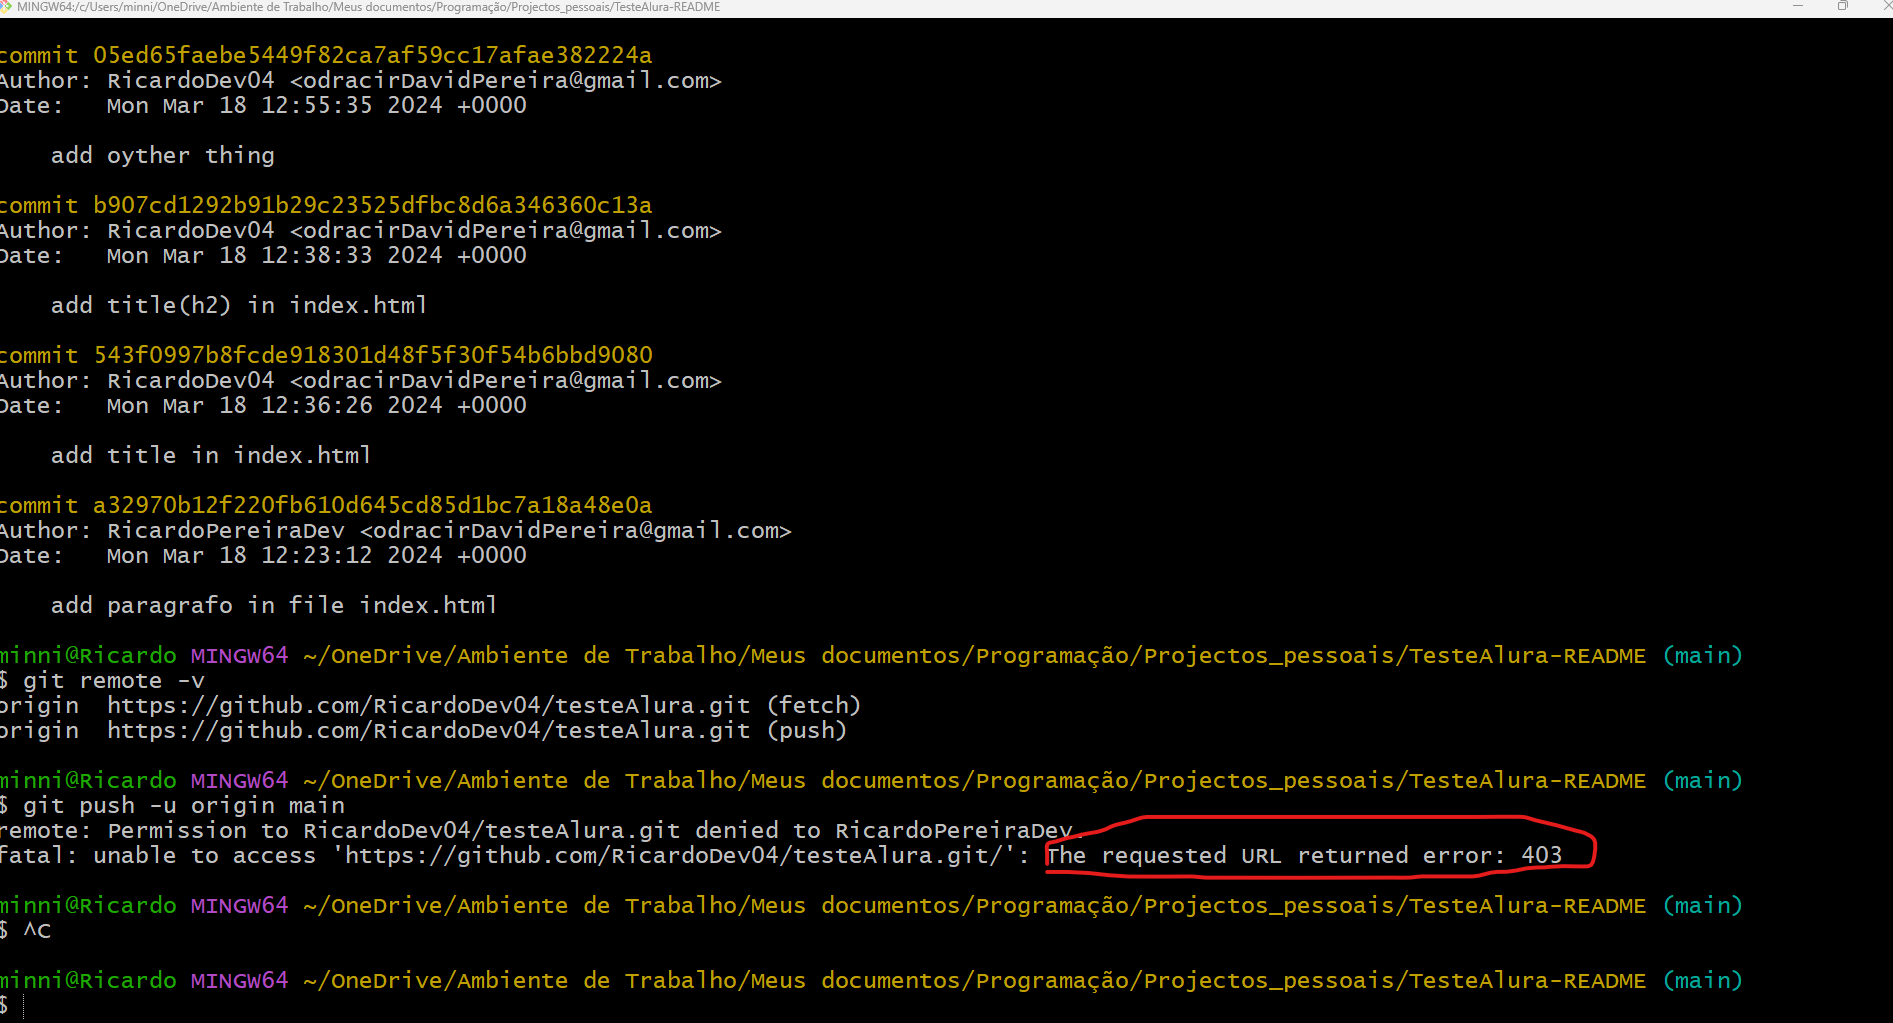
Task: Click the MINGW64 terminal icon in title bar
Action: tap(5, 7)
